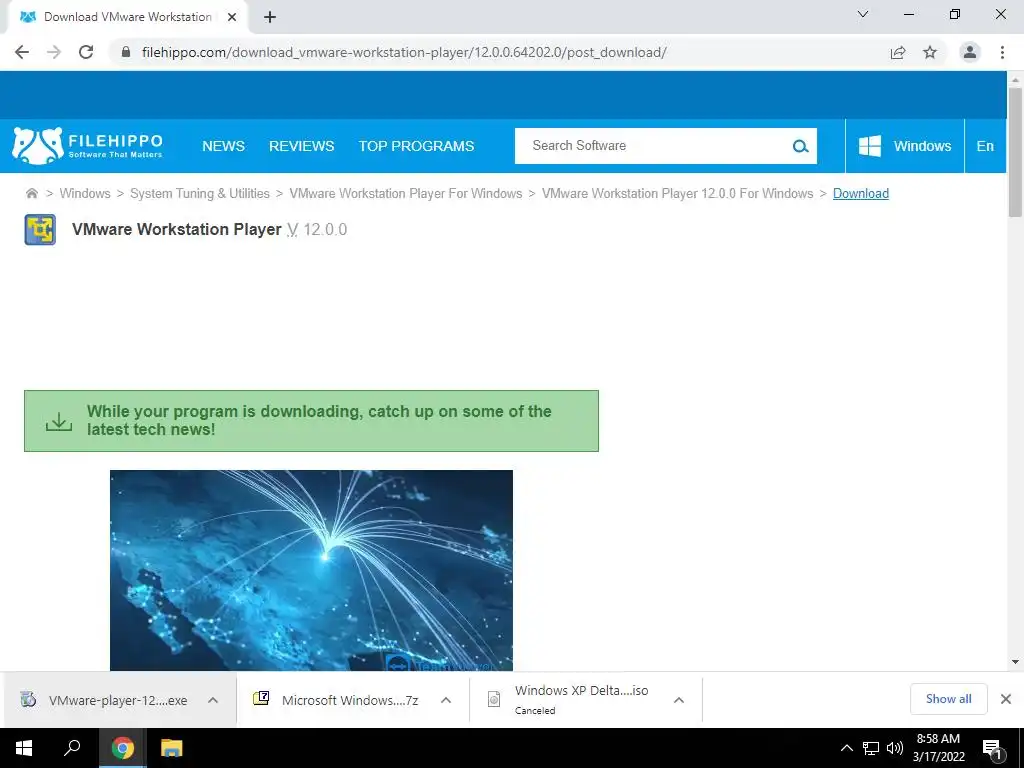Image resolution: width=1024 pixels, height=768 pixels.
Task: Open VMware Workstation Player 12.0.0 breadcrumb
Action: coord(677,193)
